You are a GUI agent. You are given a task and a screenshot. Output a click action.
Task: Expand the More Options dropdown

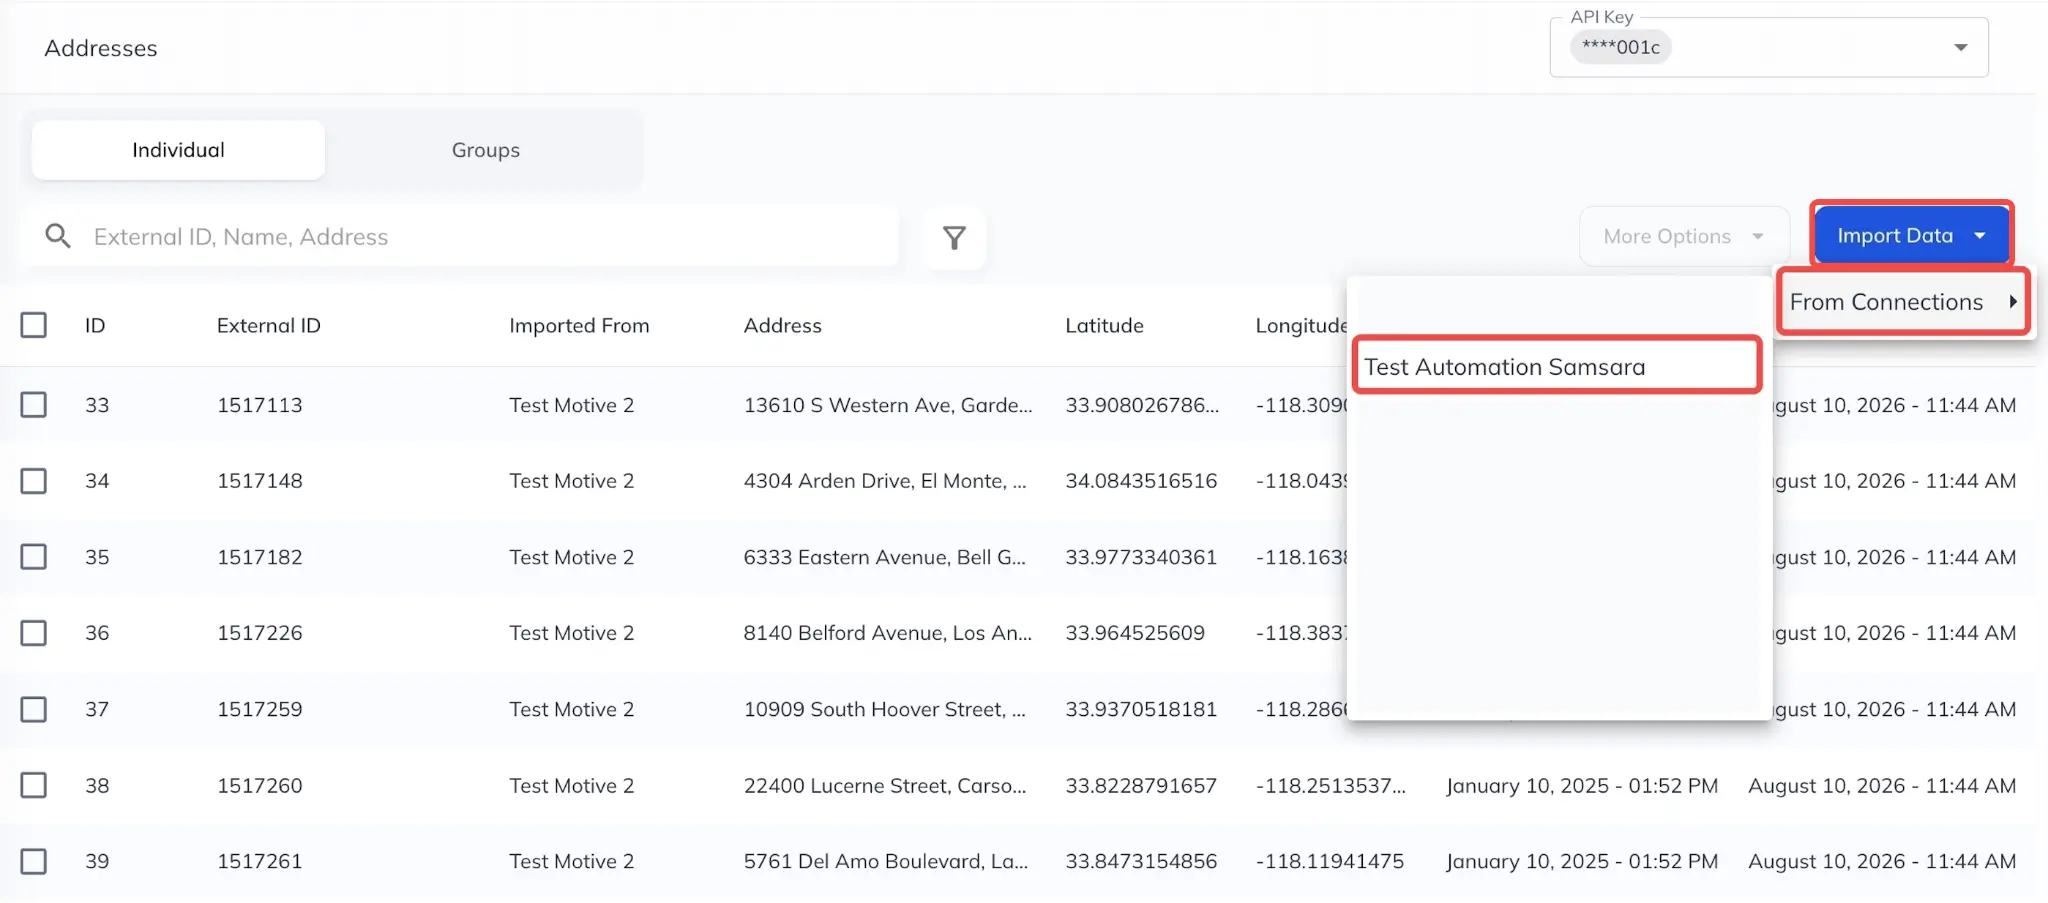pyautogui.click(x=1684, y=236)
